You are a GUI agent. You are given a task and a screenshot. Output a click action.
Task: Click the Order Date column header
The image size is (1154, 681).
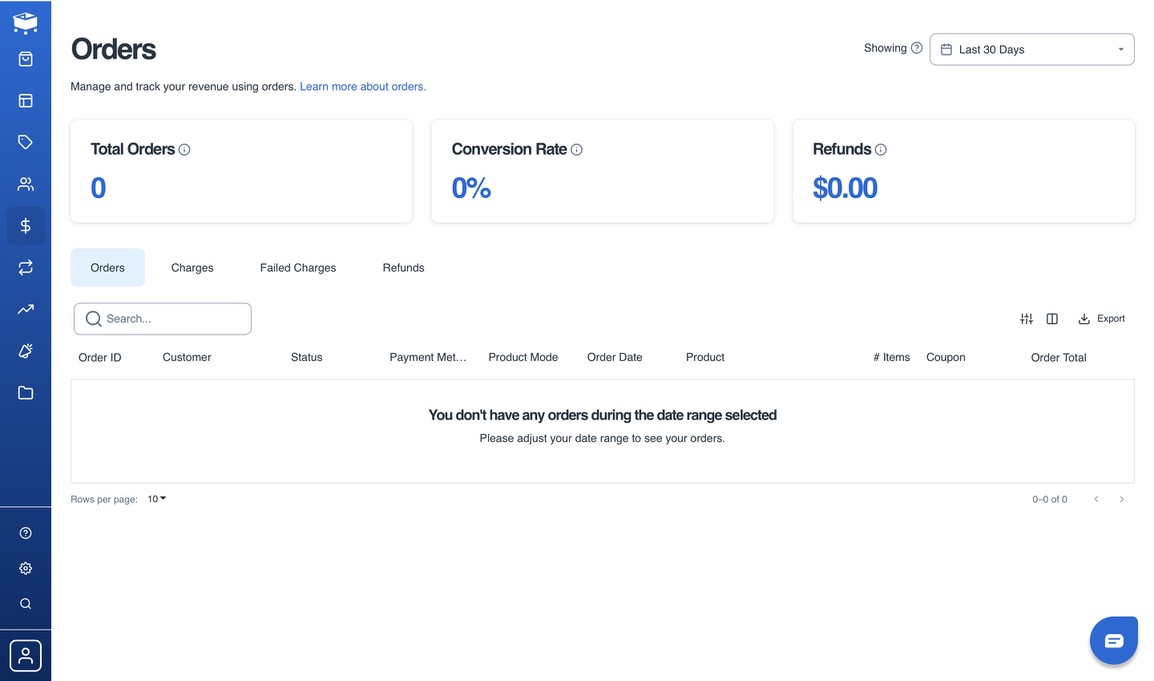[615, 358]
